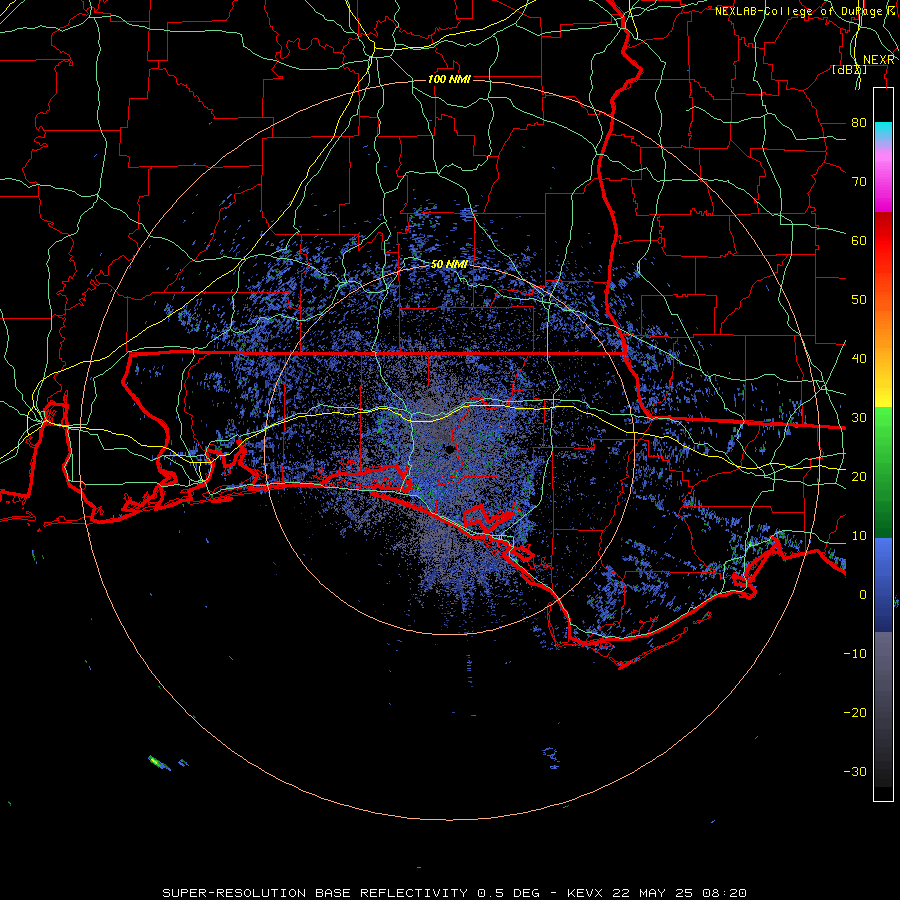Select the 80 value on dBZ scale
900x900 pixels.
point(859,123)
